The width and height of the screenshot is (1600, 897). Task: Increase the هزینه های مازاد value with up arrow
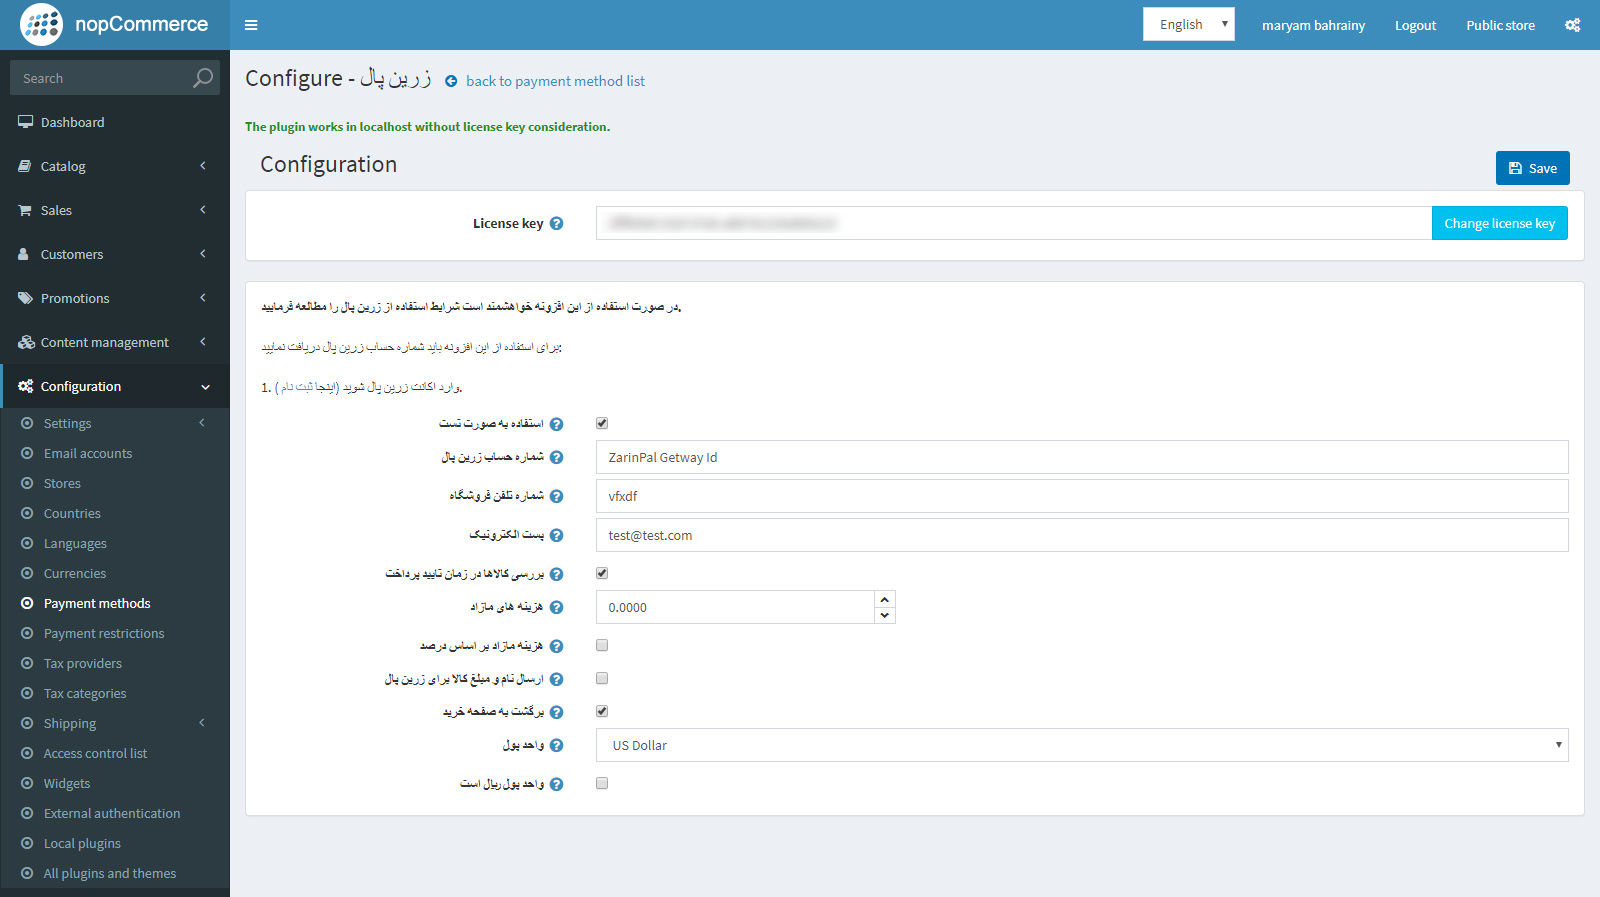884,599
